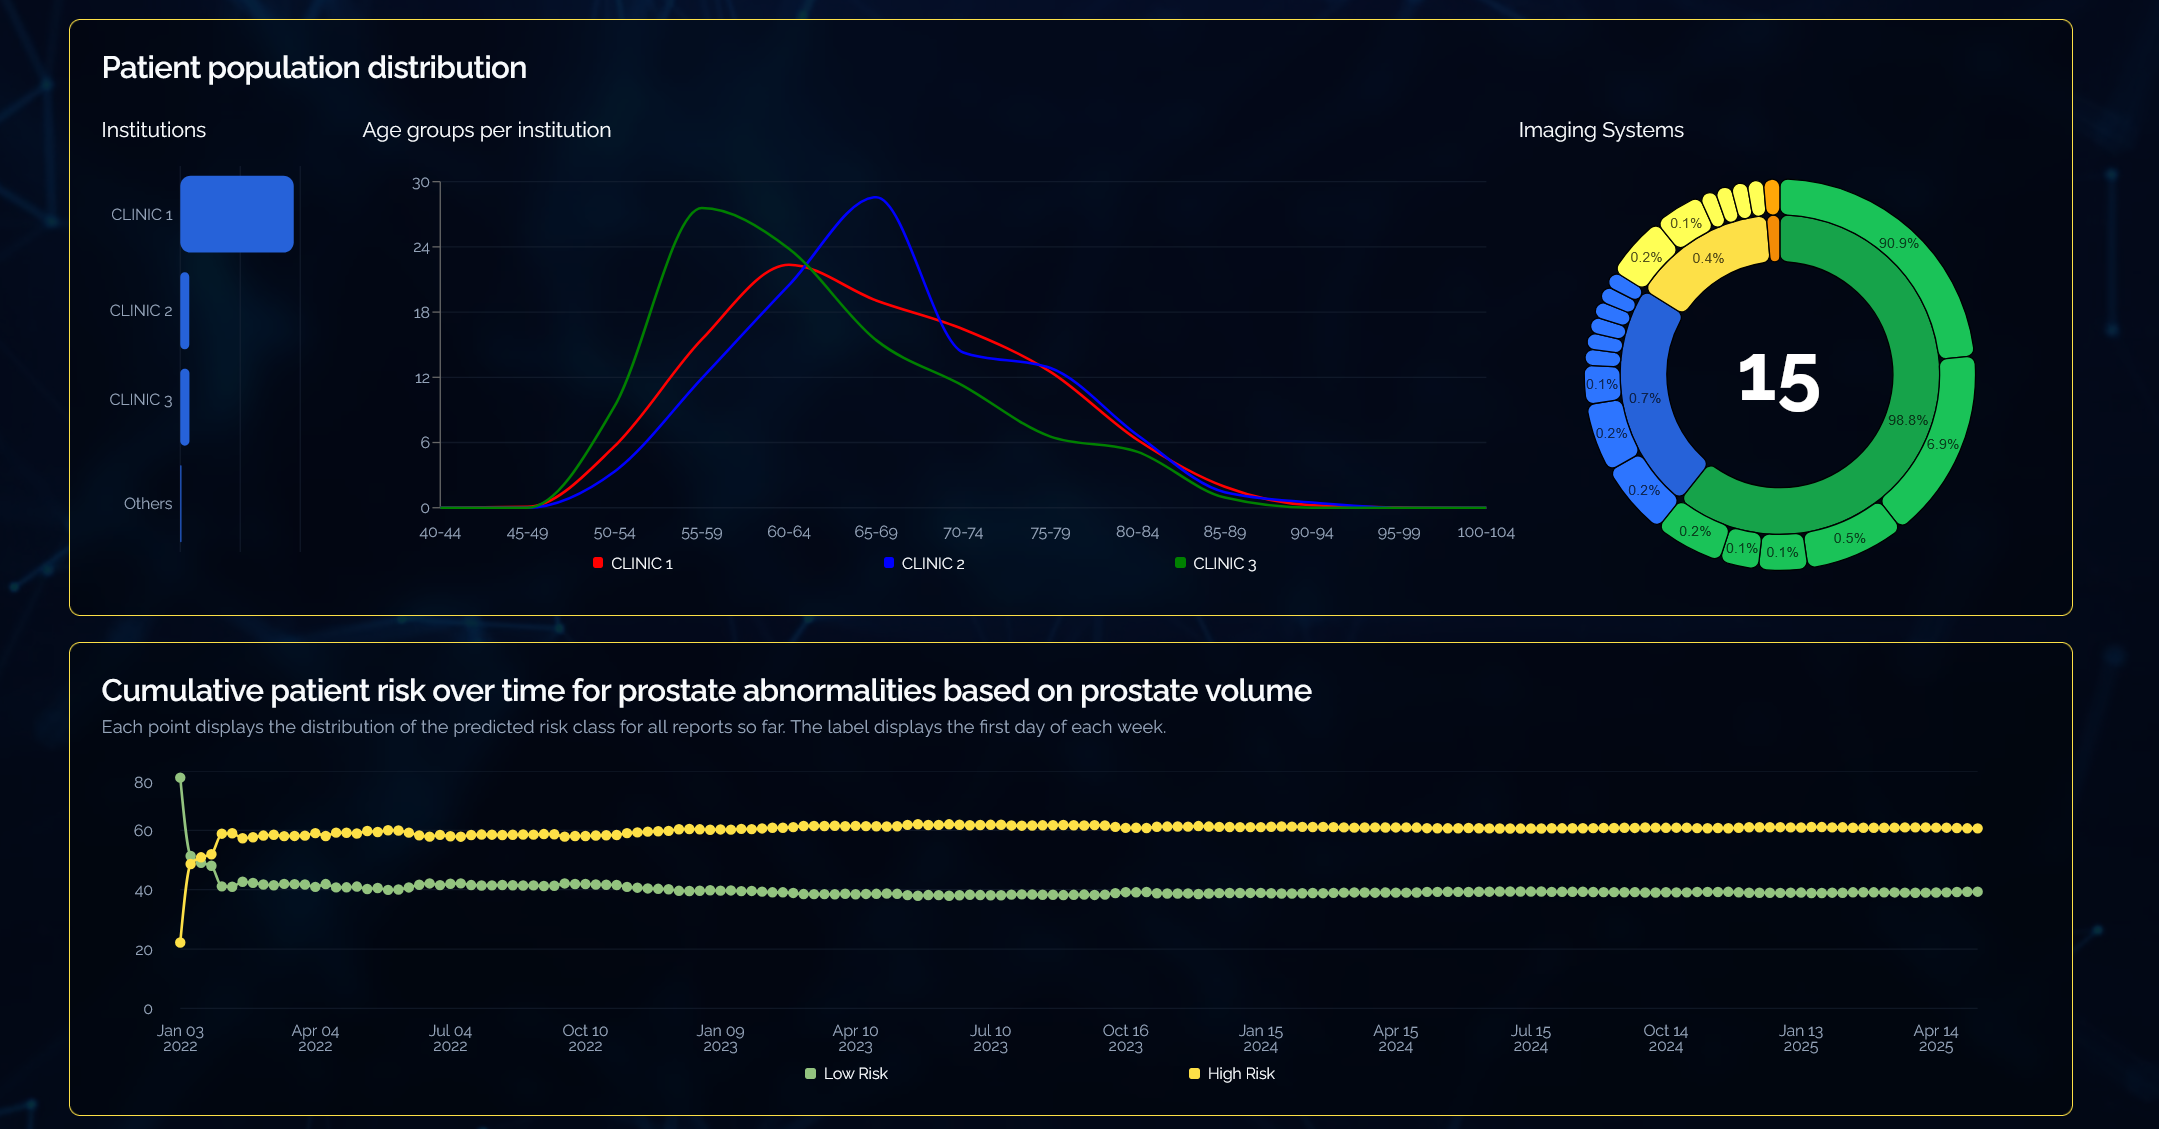The image size is (2159, 1129).
Task: Click the 15 total in donut center
Action: pos(1779,381)
